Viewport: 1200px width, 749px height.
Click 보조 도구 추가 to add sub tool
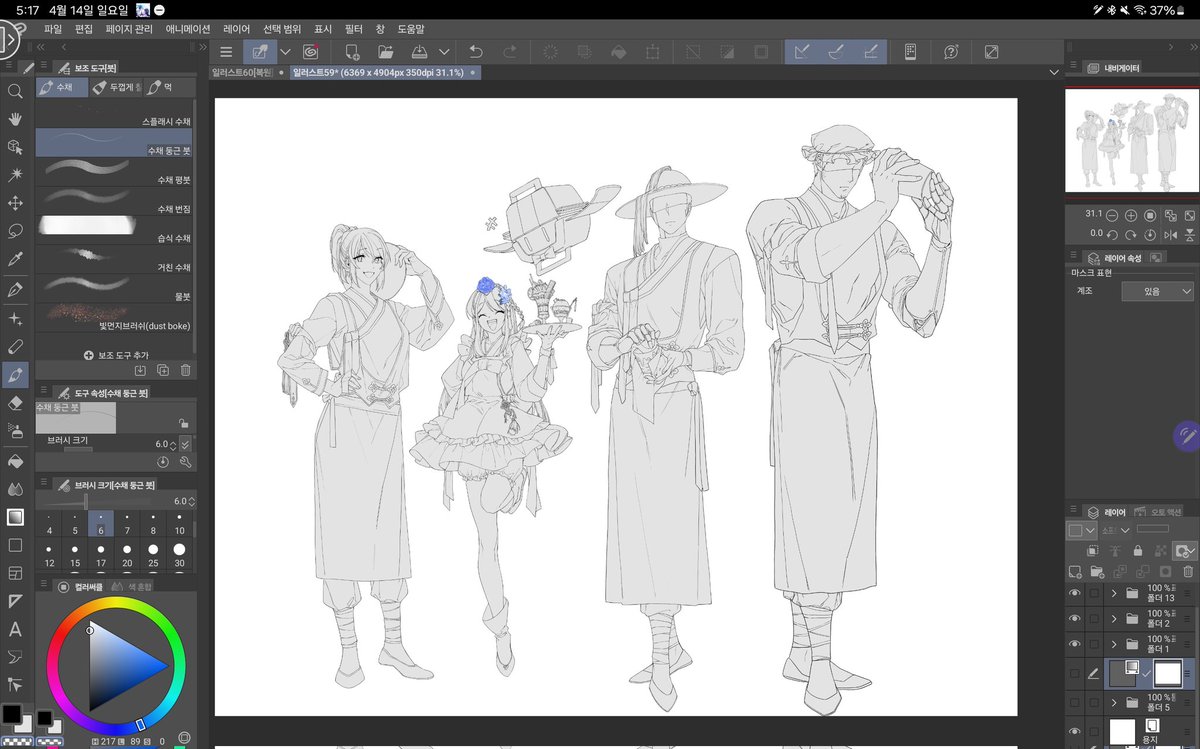(x=116, y=355)
